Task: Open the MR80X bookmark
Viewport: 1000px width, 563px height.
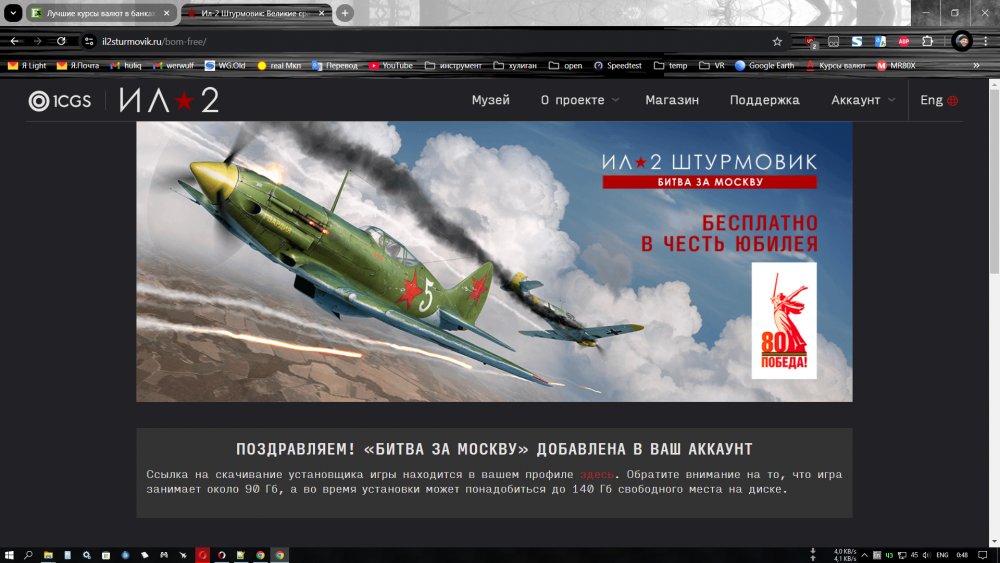Action: (x=896, y=65)
